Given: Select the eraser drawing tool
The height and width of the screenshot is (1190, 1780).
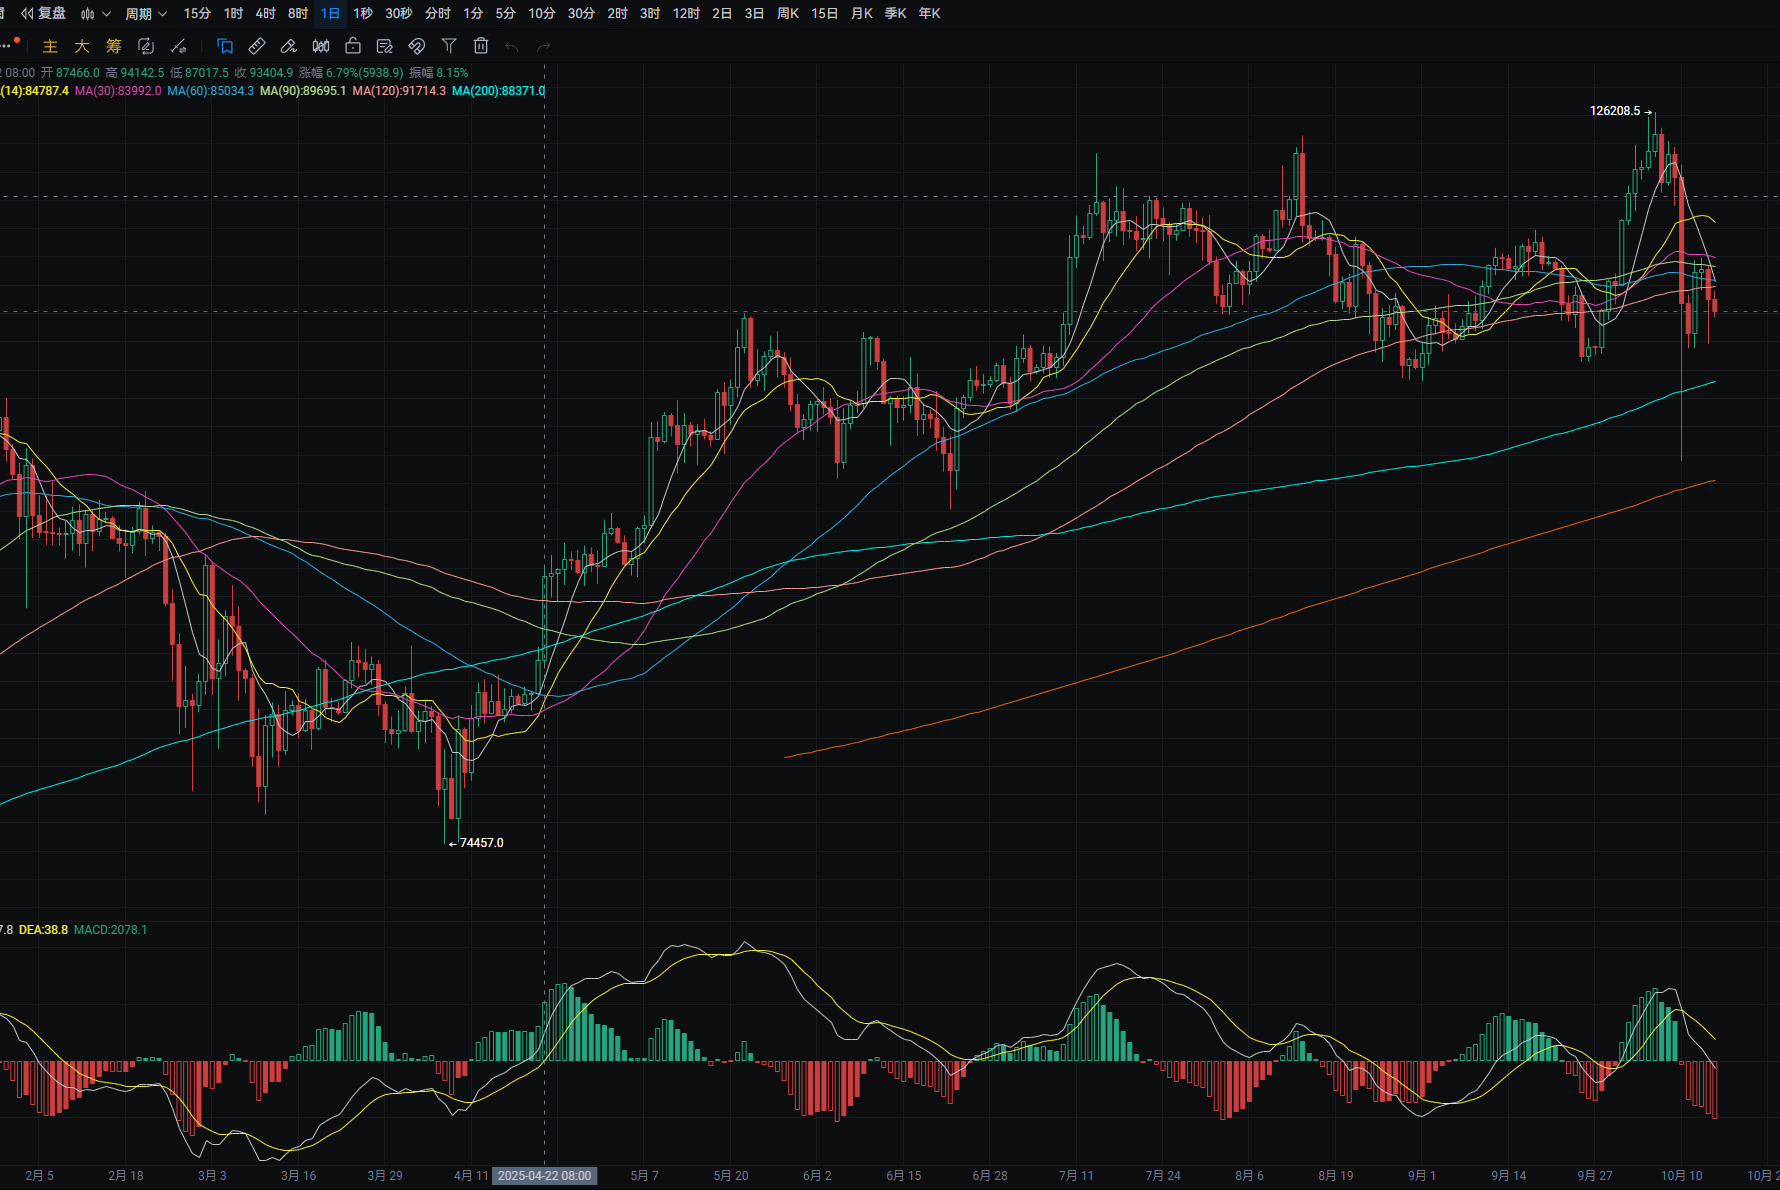Looking at the screenshot, I should 289,46.
